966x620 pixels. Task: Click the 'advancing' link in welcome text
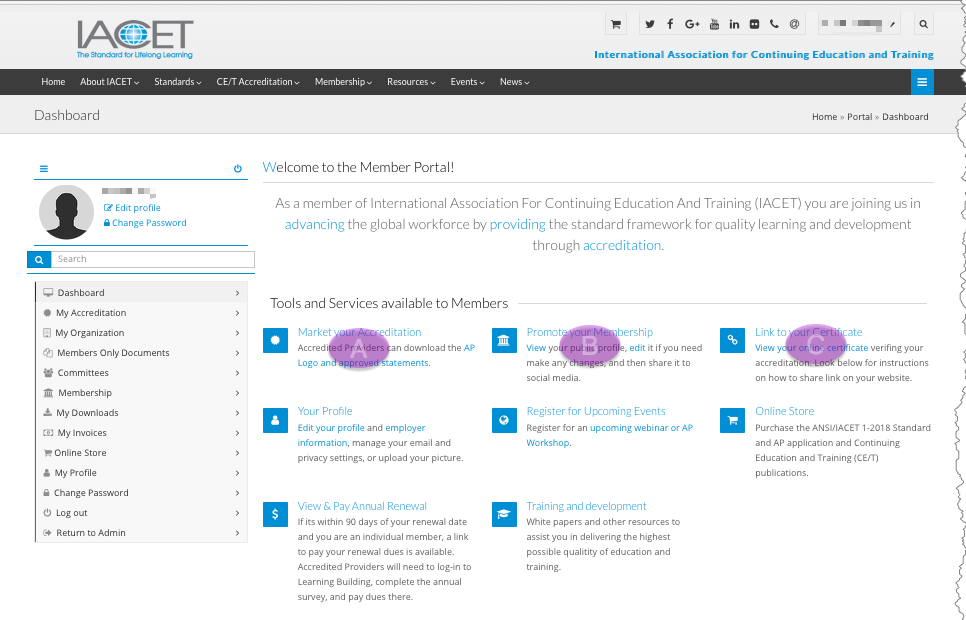click(x=315, y=225)
